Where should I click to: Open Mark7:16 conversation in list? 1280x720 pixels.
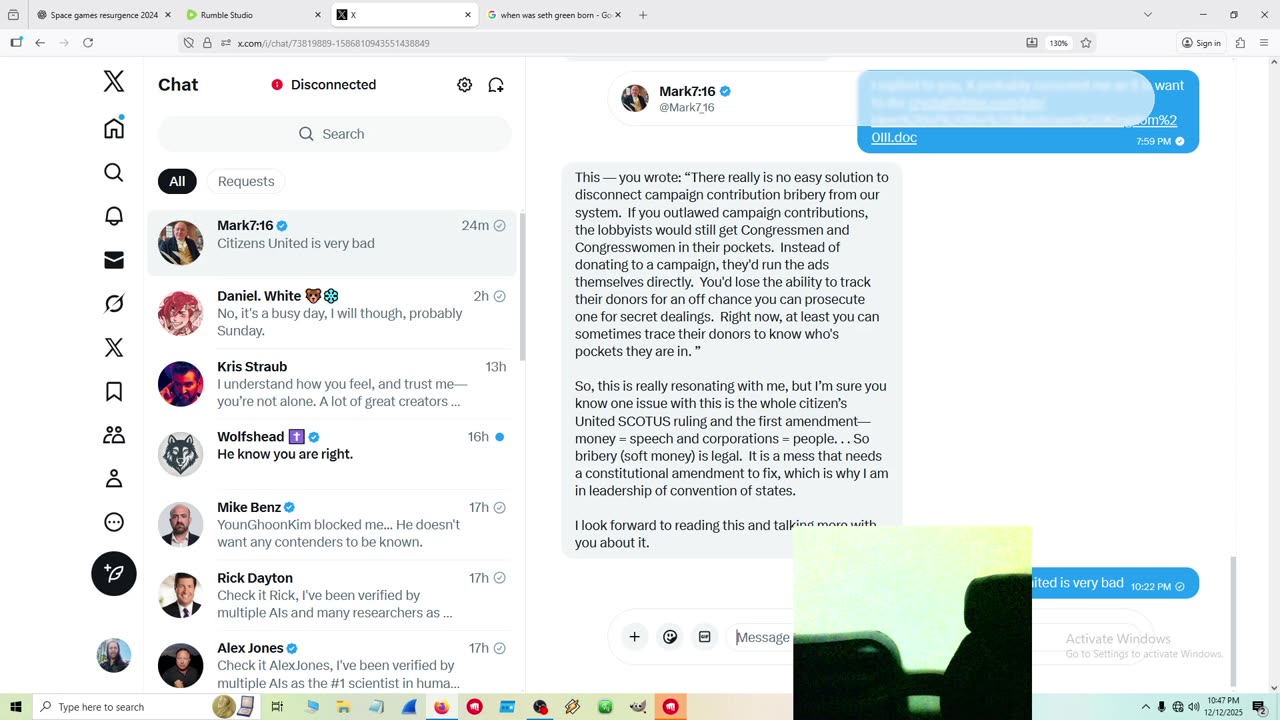[332, 243]
